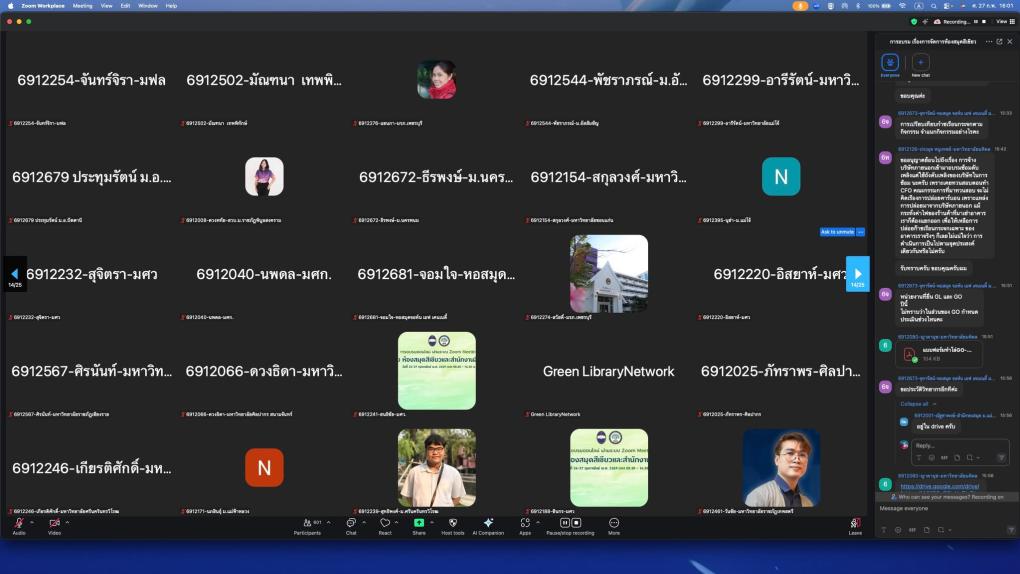Start camera using the Video button
Image resolution: width=1020 pixels, height=574 pixels.
pyautogui.click(x=54, y=524)
